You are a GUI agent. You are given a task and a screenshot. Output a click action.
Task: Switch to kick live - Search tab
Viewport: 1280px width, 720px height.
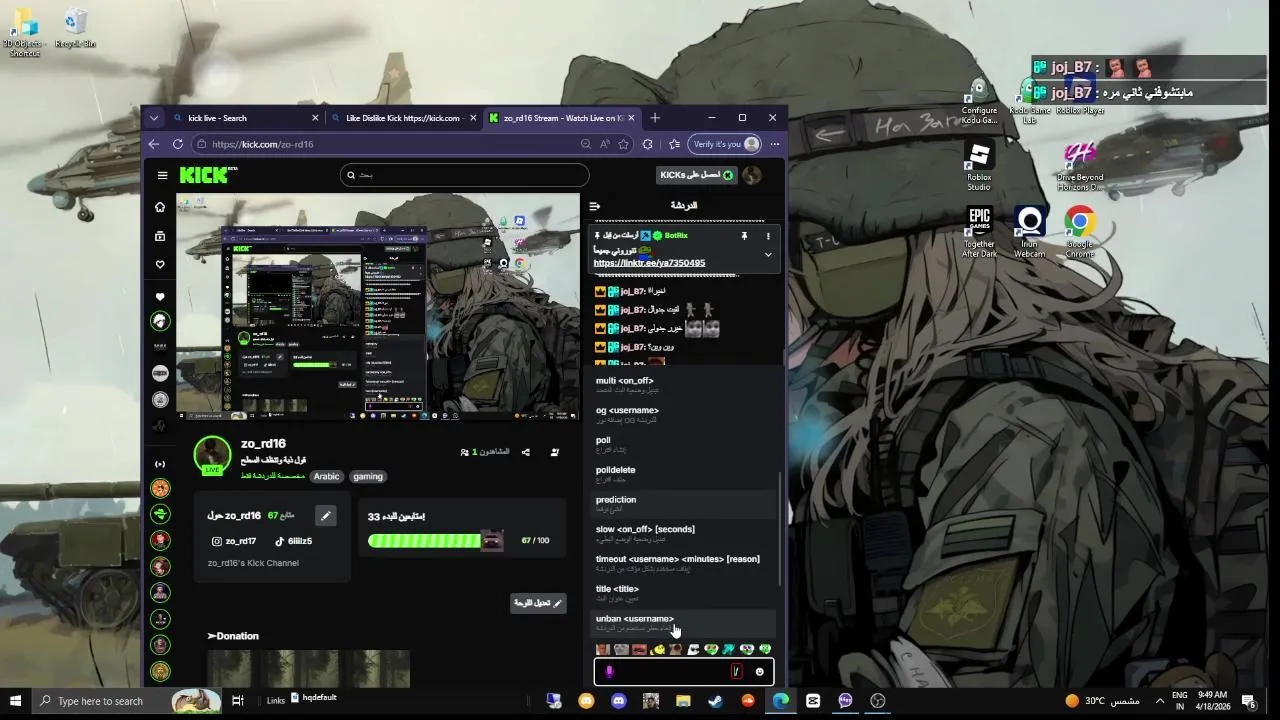[x=245, y=118]
